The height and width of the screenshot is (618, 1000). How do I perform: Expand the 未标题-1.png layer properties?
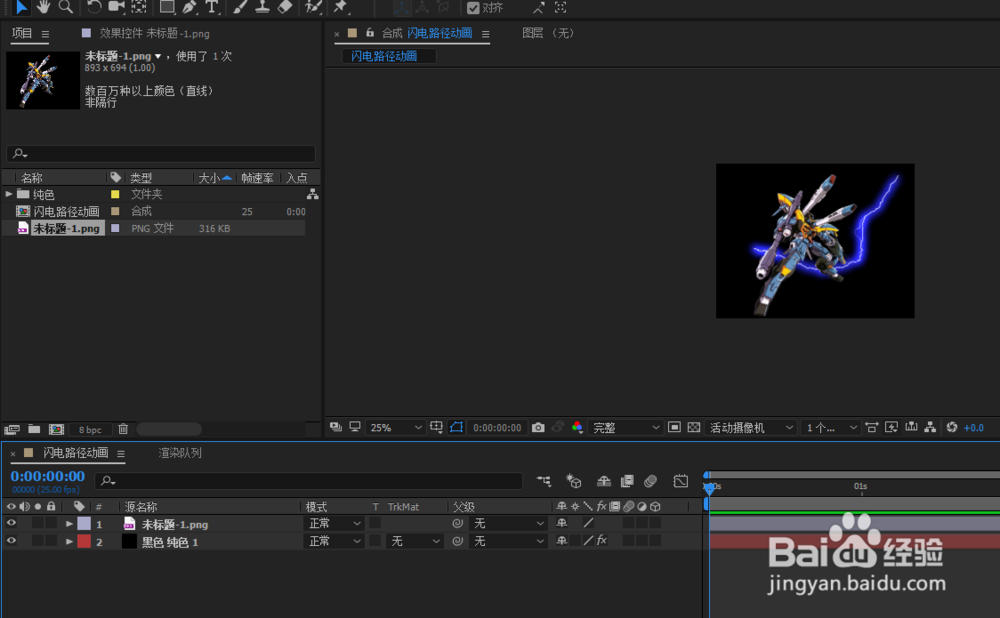(69, 524)
